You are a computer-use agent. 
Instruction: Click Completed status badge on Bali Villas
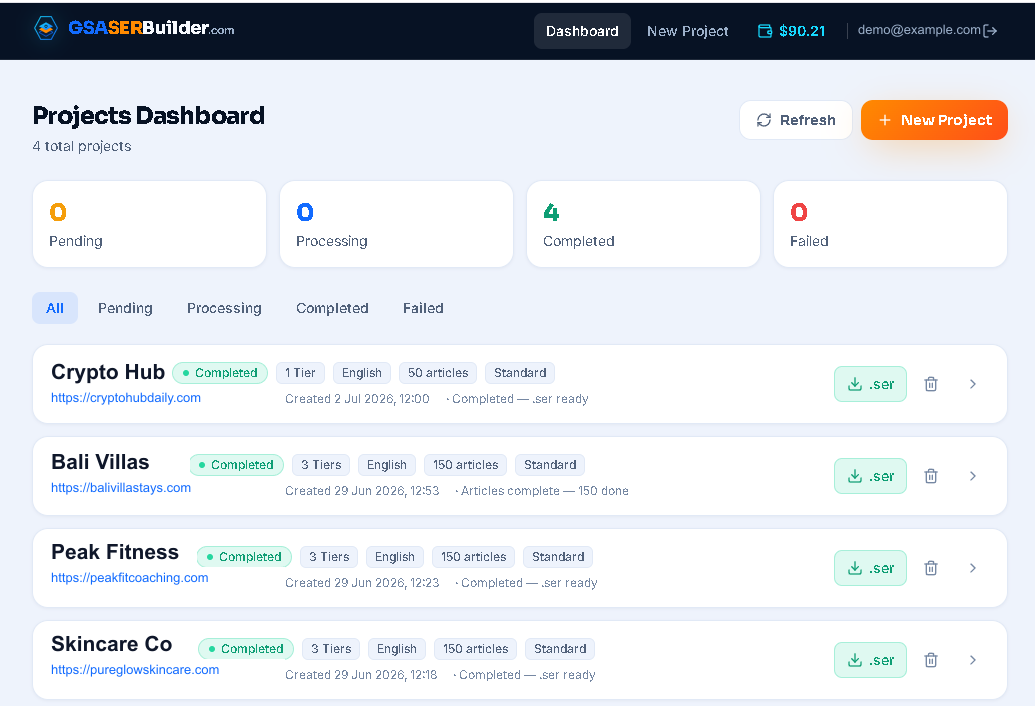236,465
